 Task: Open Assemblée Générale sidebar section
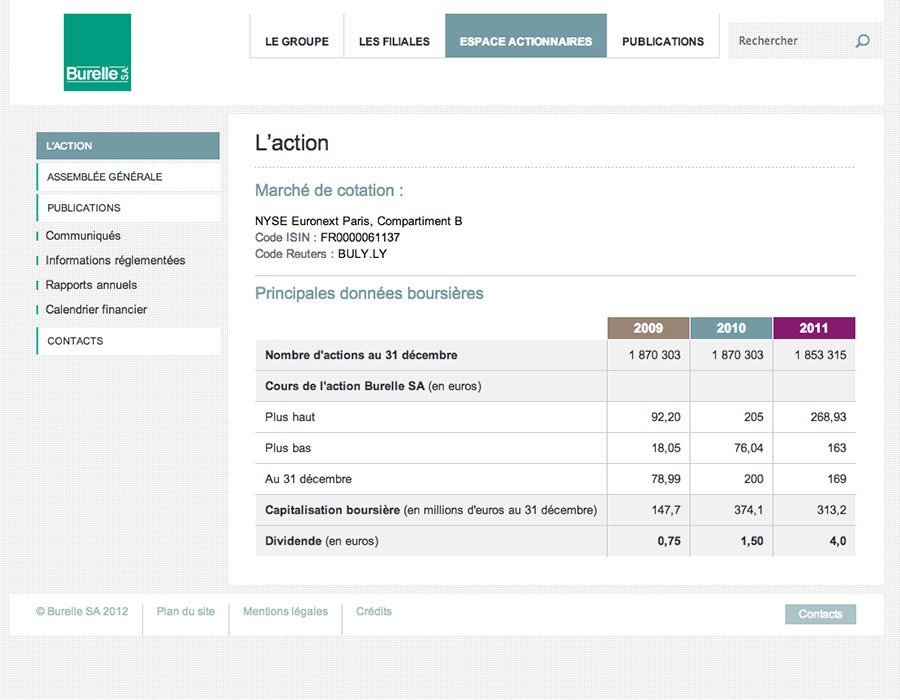pyautogui.click(x=128, y=177)
